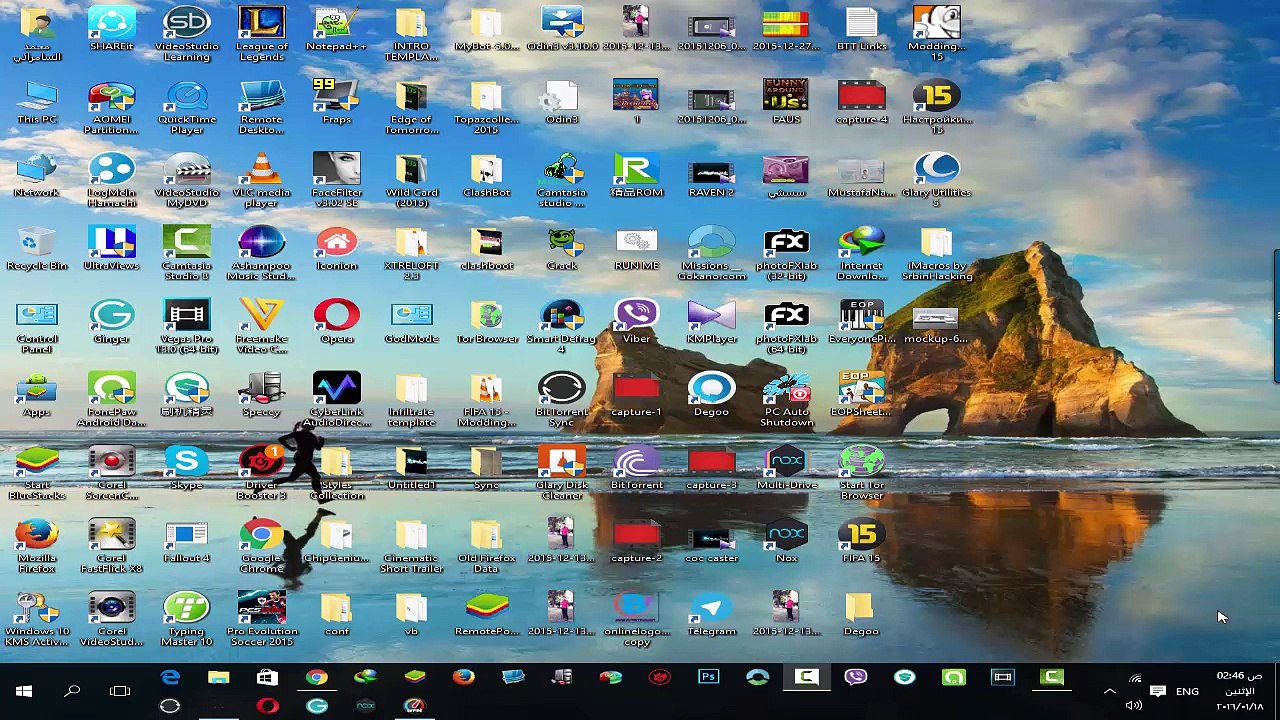1280x720 pixels.
Task: Open File Explorer from the taskbar
Action: [x=218, y=678]
